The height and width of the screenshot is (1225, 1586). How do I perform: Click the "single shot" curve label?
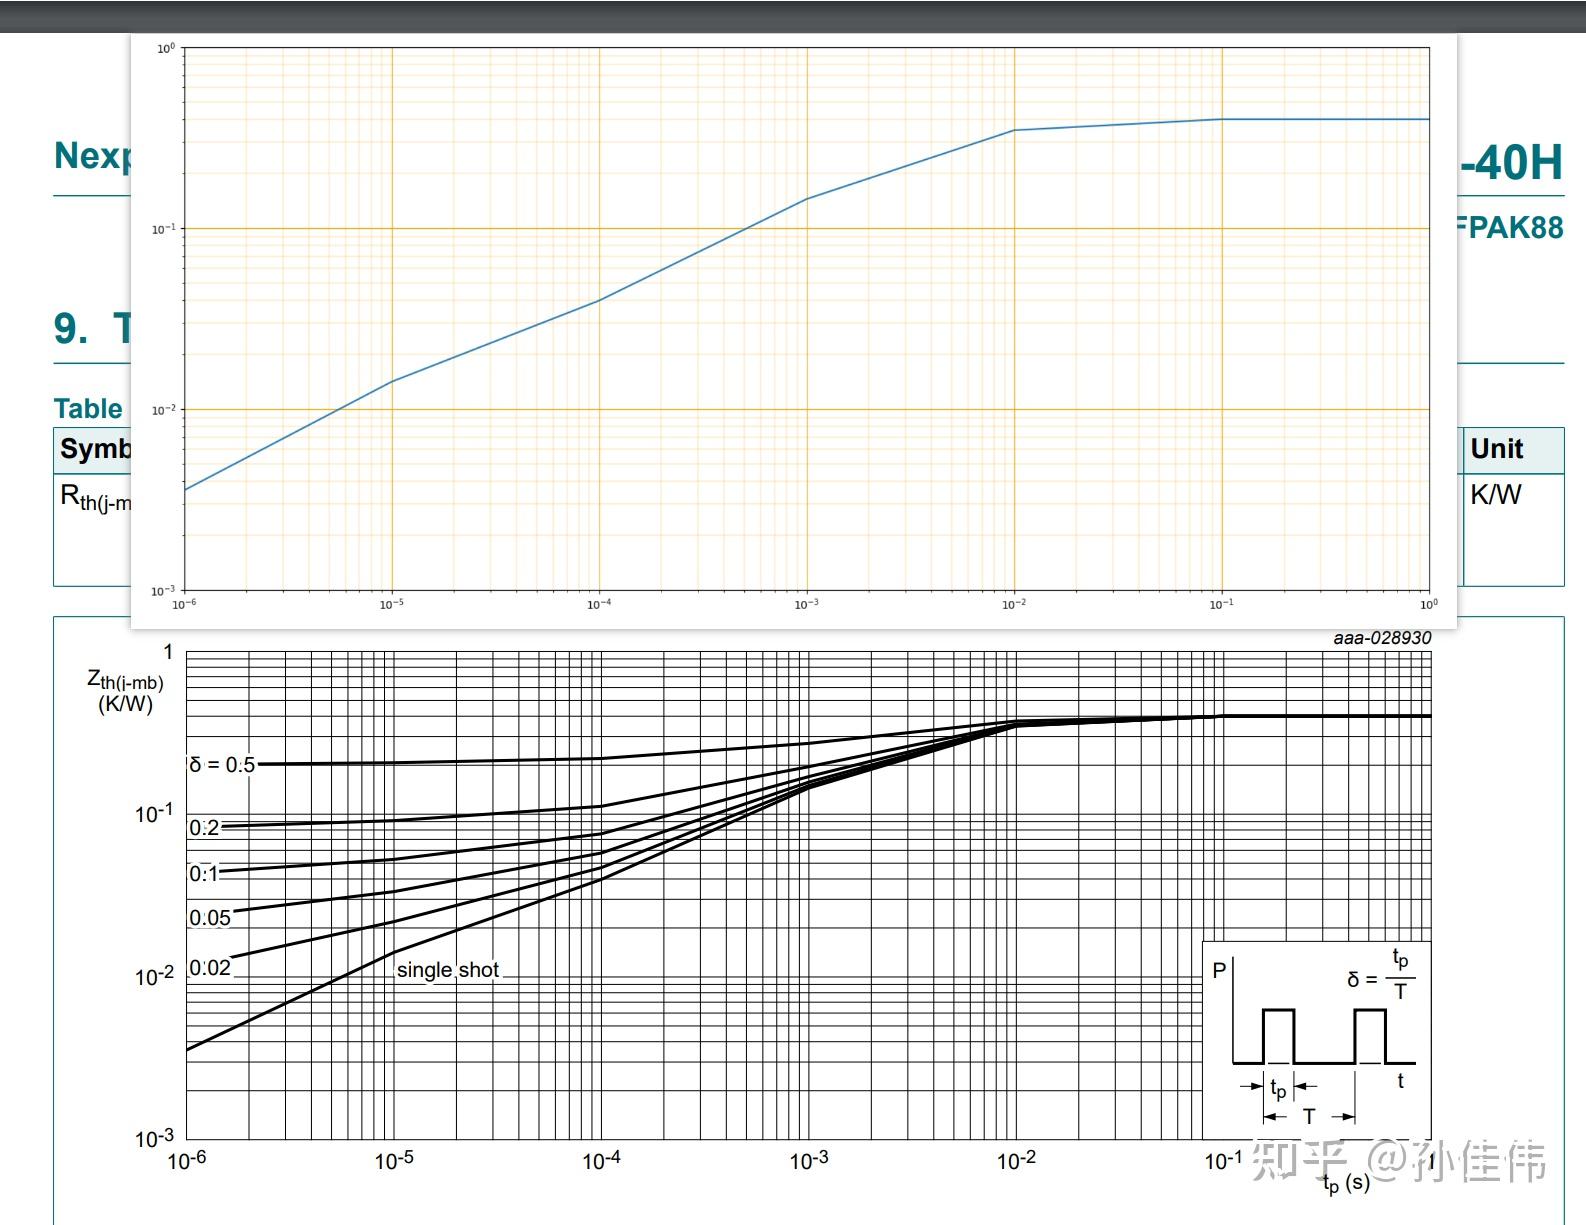[x=447, y=970]
